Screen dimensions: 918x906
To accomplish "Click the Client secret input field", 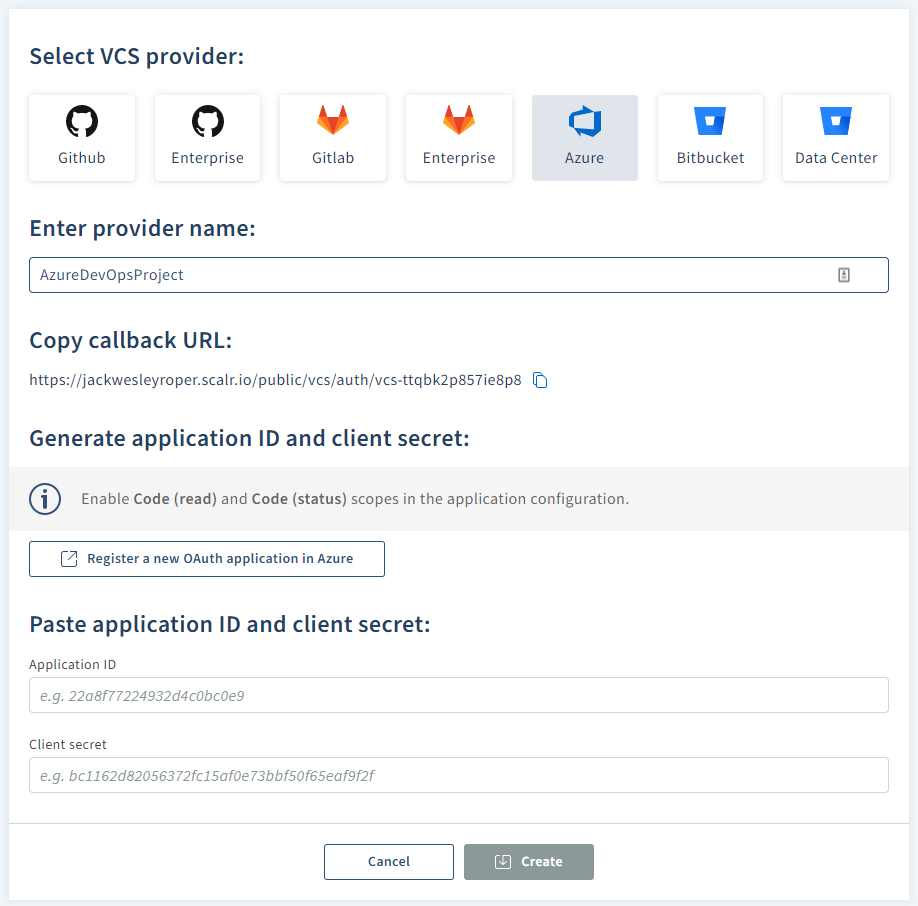I will (458, 774).
